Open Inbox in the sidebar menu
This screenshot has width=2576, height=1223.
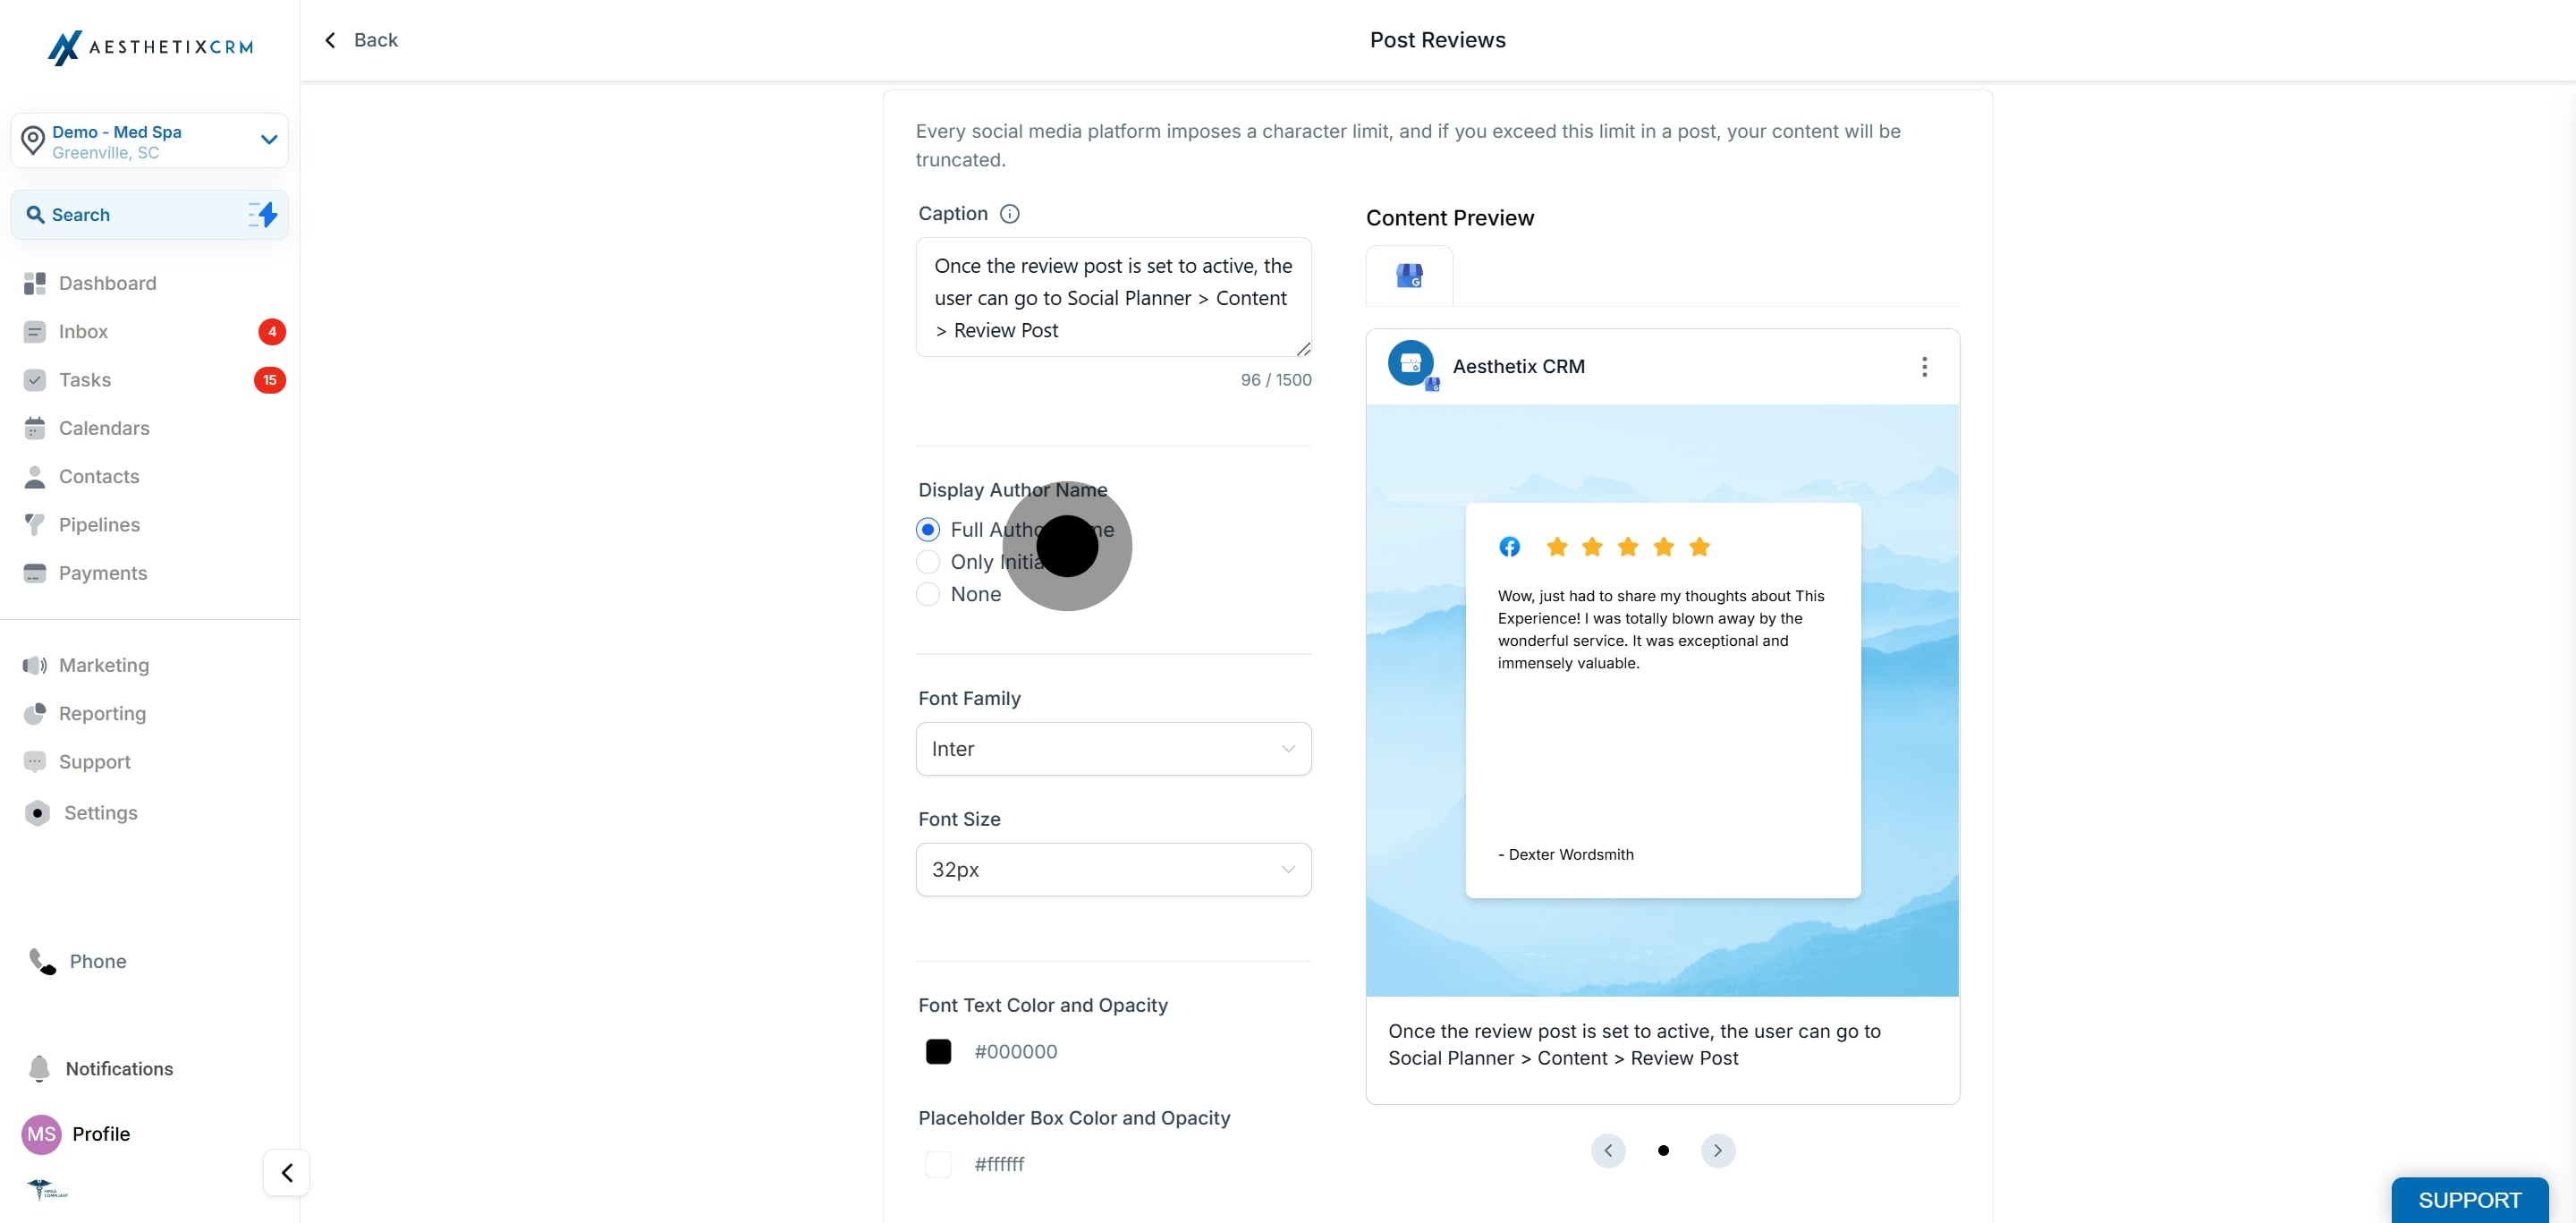coord(83,332)
